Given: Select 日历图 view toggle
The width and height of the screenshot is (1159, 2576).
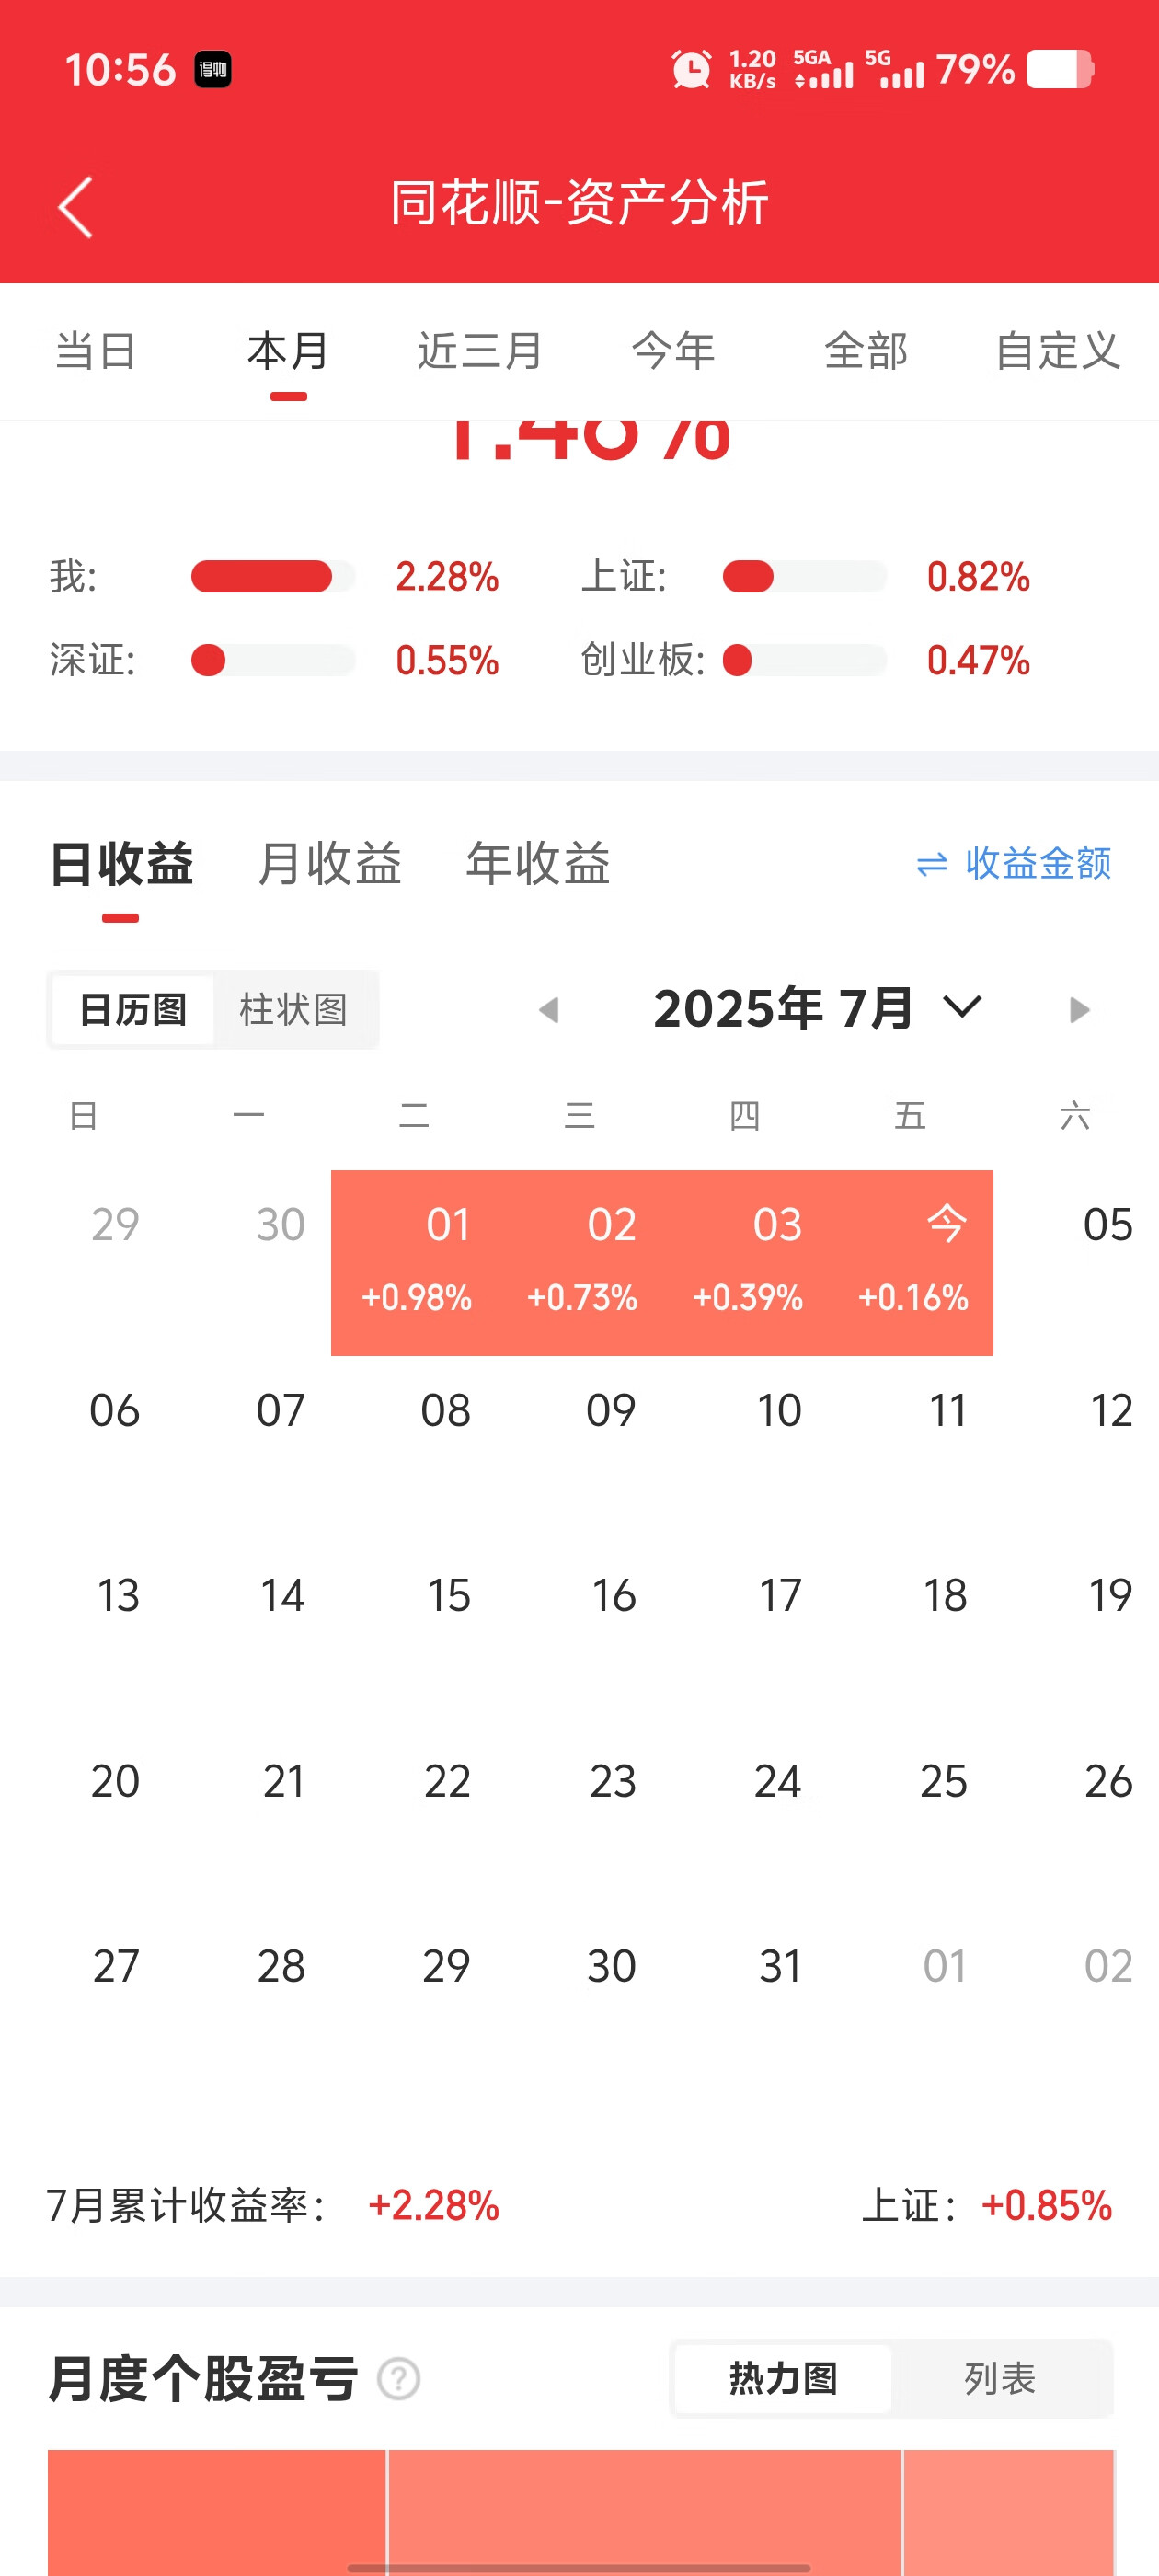Looking at the screenshot, I should (x=133, y=1009).
